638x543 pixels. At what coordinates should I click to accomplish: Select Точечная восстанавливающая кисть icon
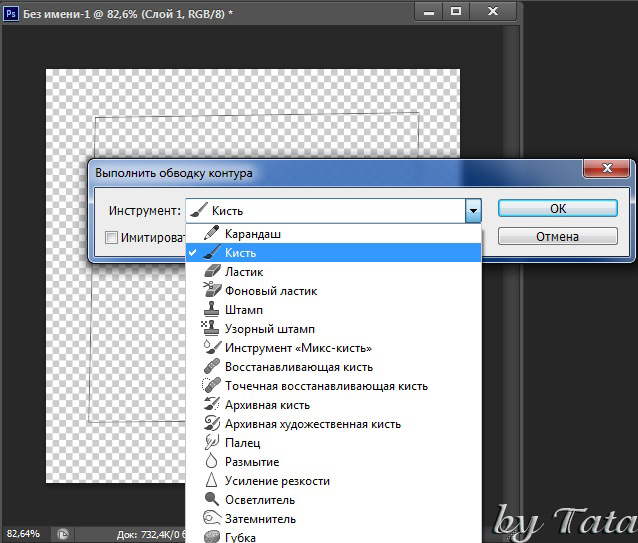[x=211, y=385]
